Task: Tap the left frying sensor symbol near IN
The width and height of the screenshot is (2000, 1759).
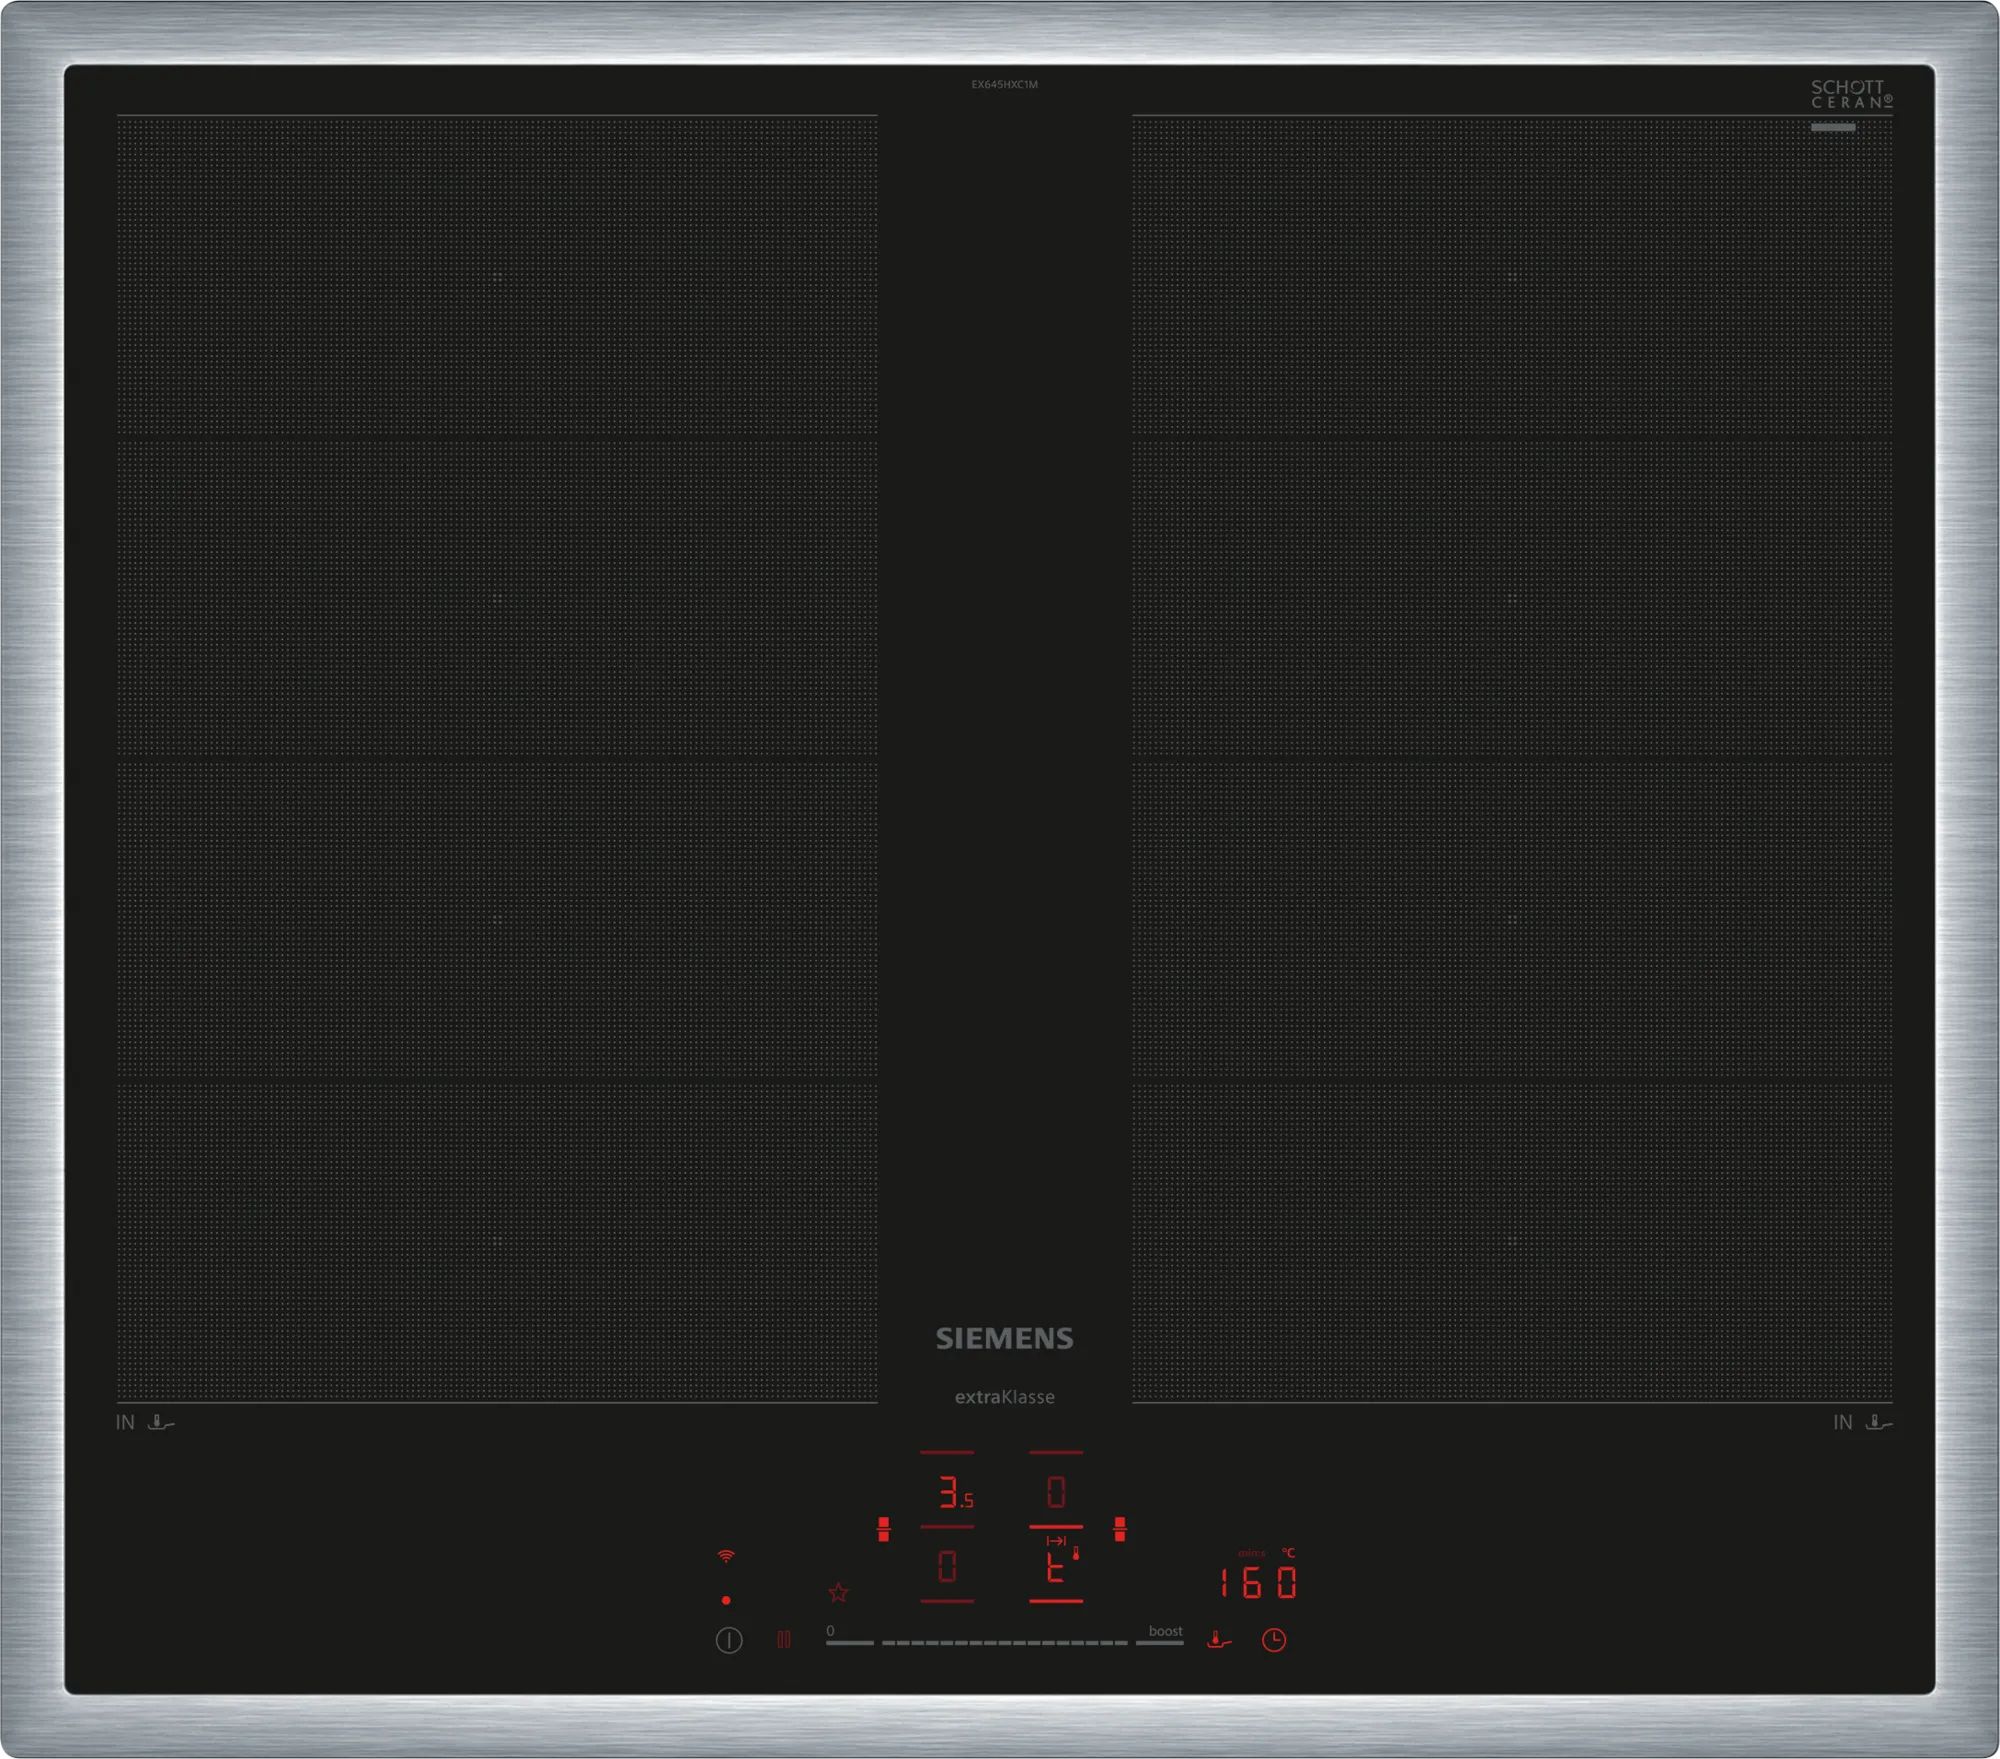Action: [160, 1422]
